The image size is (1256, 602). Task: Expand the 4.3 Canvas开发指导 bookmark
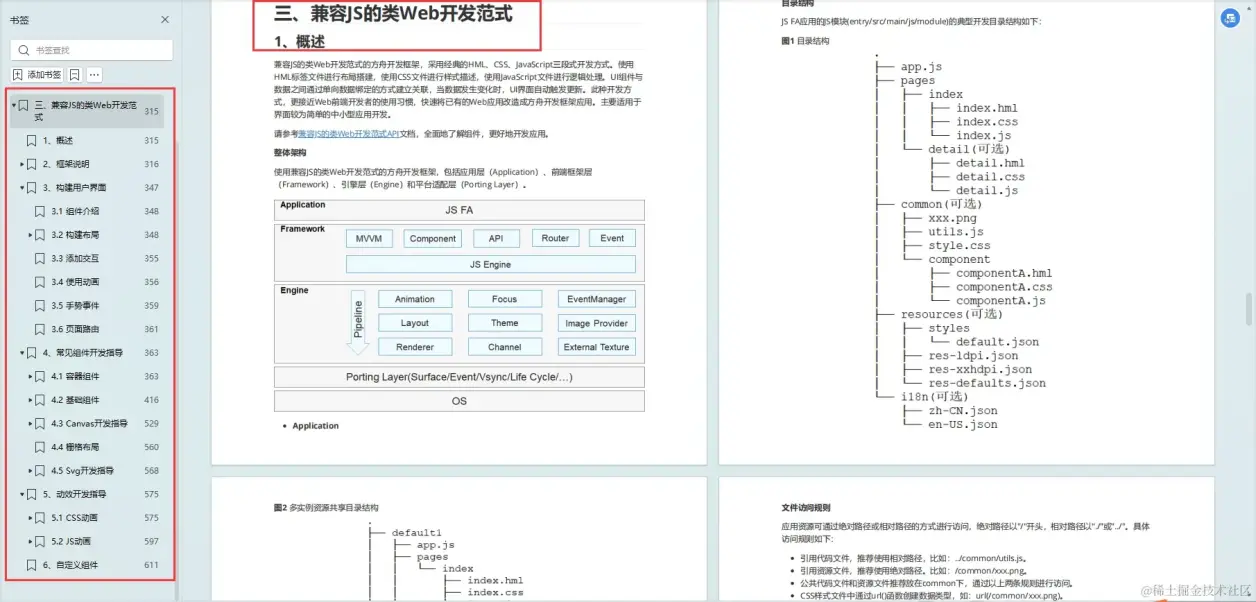(x=30, y=424)
